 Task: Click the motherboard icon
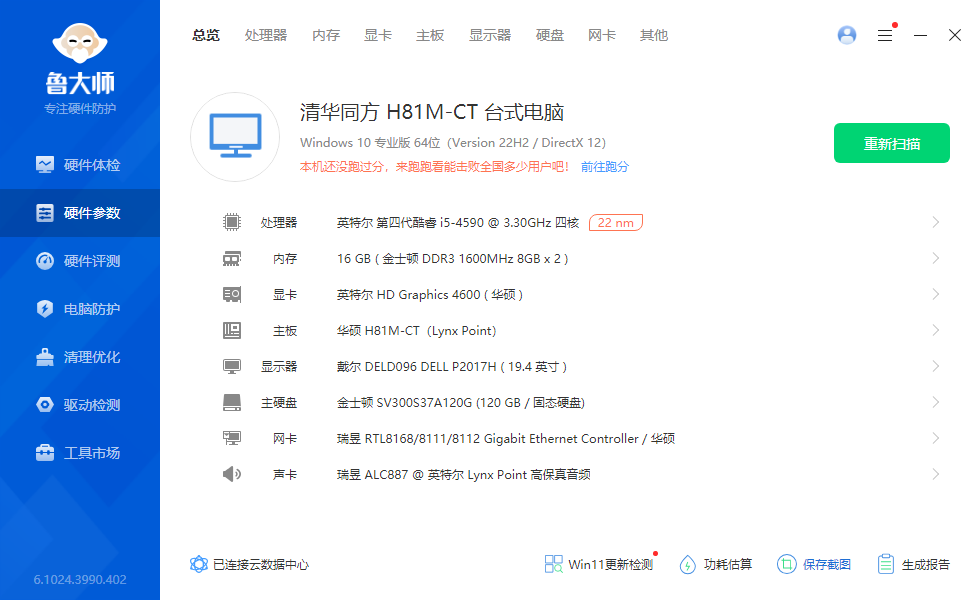click(x=232, y=330)
